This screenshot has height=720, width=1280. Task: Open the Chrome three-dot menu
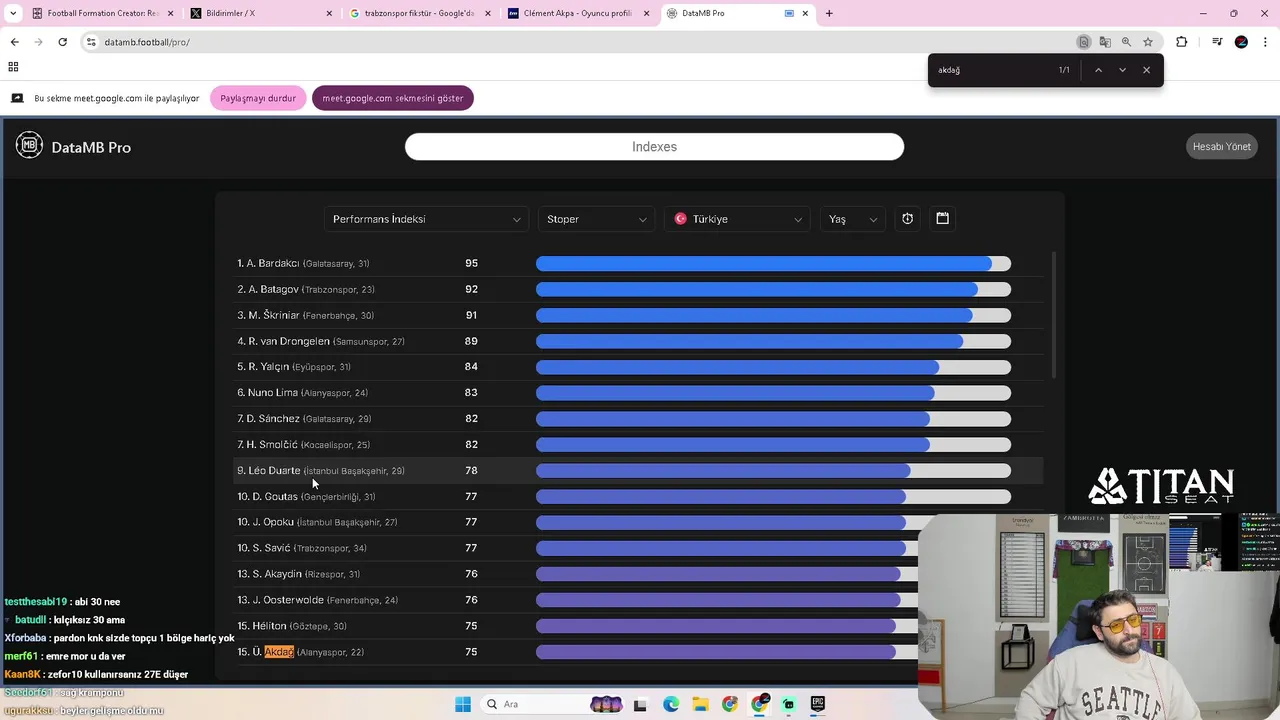point(1265,42)
